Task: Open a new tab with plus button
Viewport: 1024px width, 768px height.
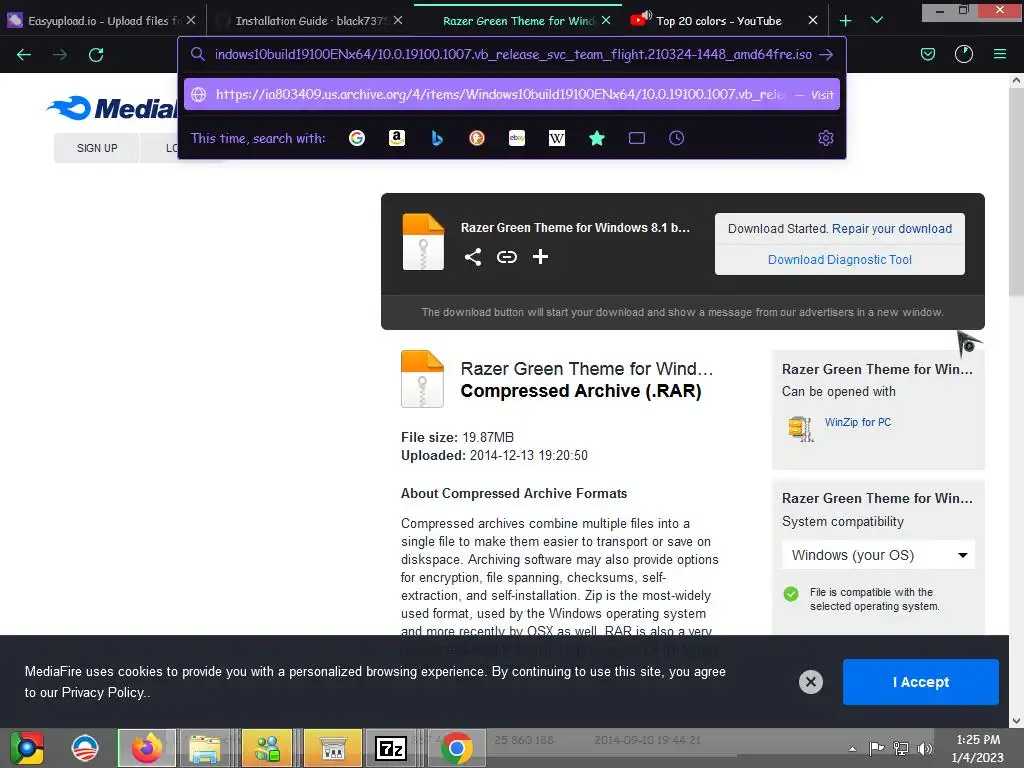Action: coord(846,21)
